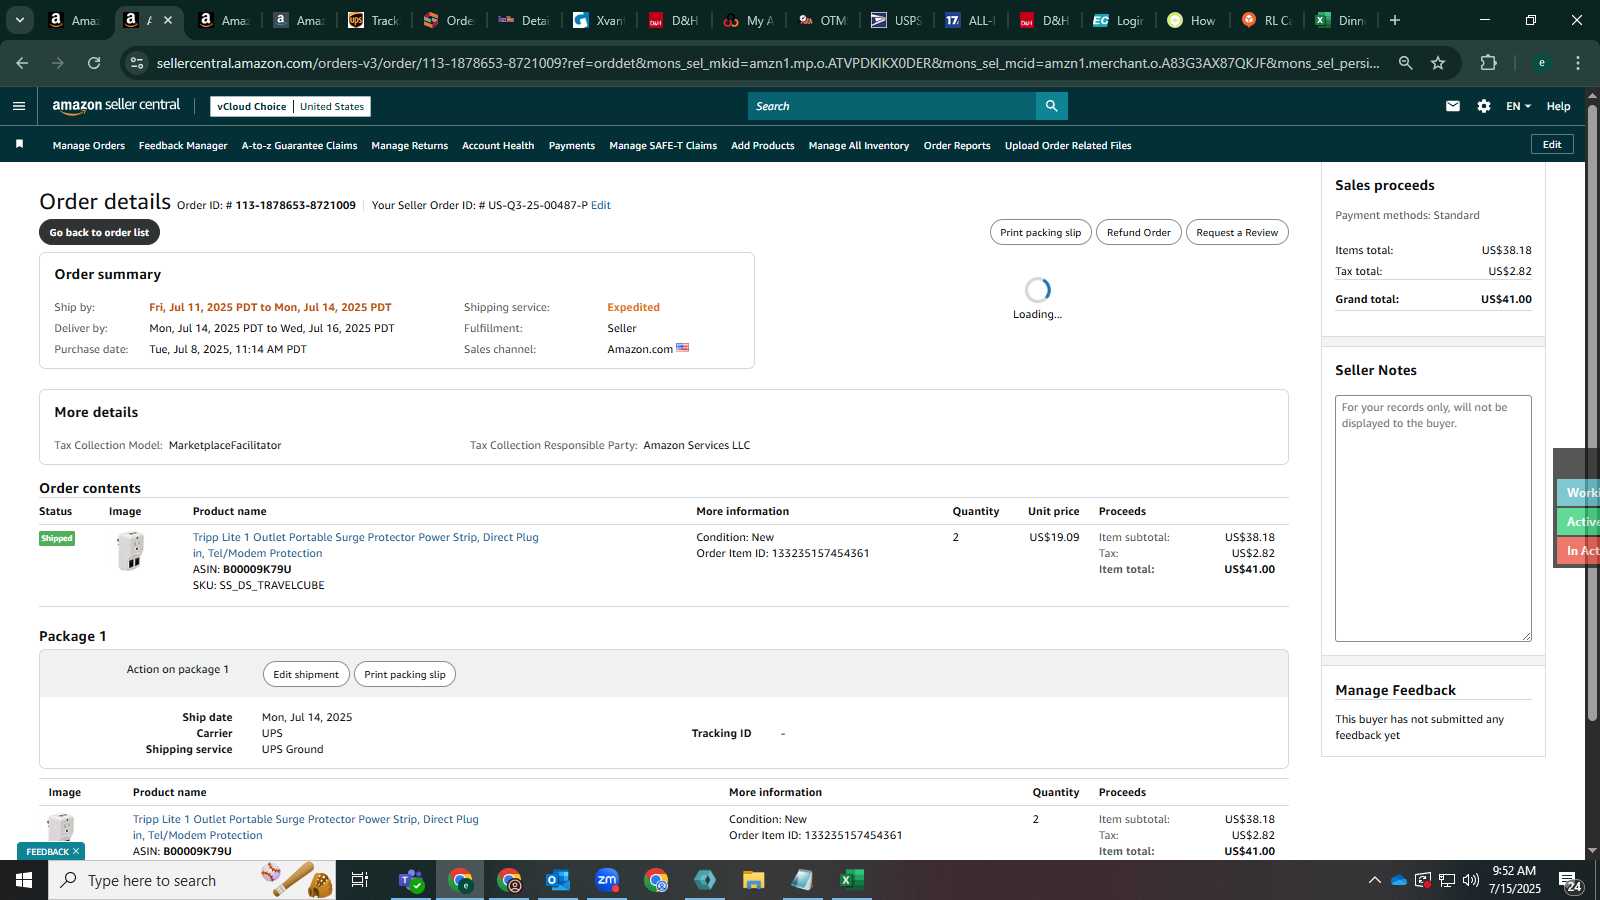Close the active browser tab
This screenshot has width=1600, height=900.
point(168,20)
